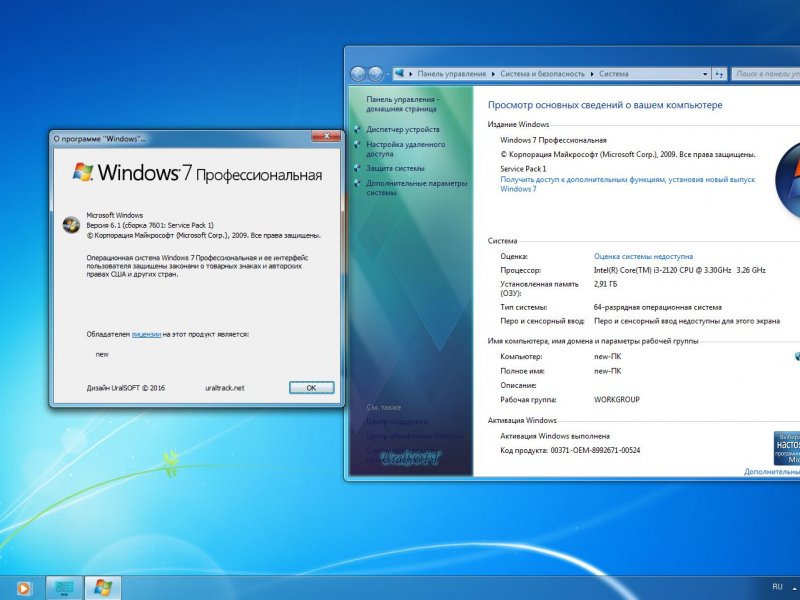Open Центр обновления Windows link
The width and height of the screenshot is (800, 600).
click(x=415, y=436)
